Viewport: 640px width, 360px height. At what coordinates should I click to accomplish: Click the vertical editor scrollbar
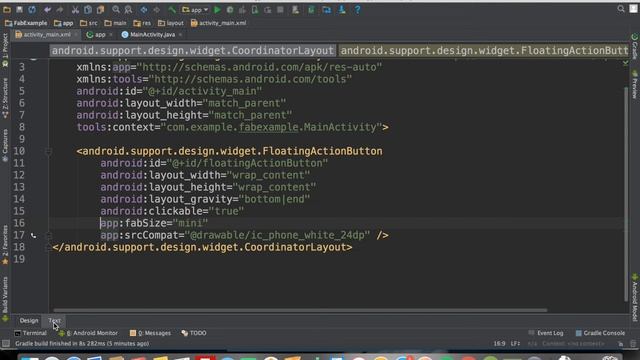point(626,194)
